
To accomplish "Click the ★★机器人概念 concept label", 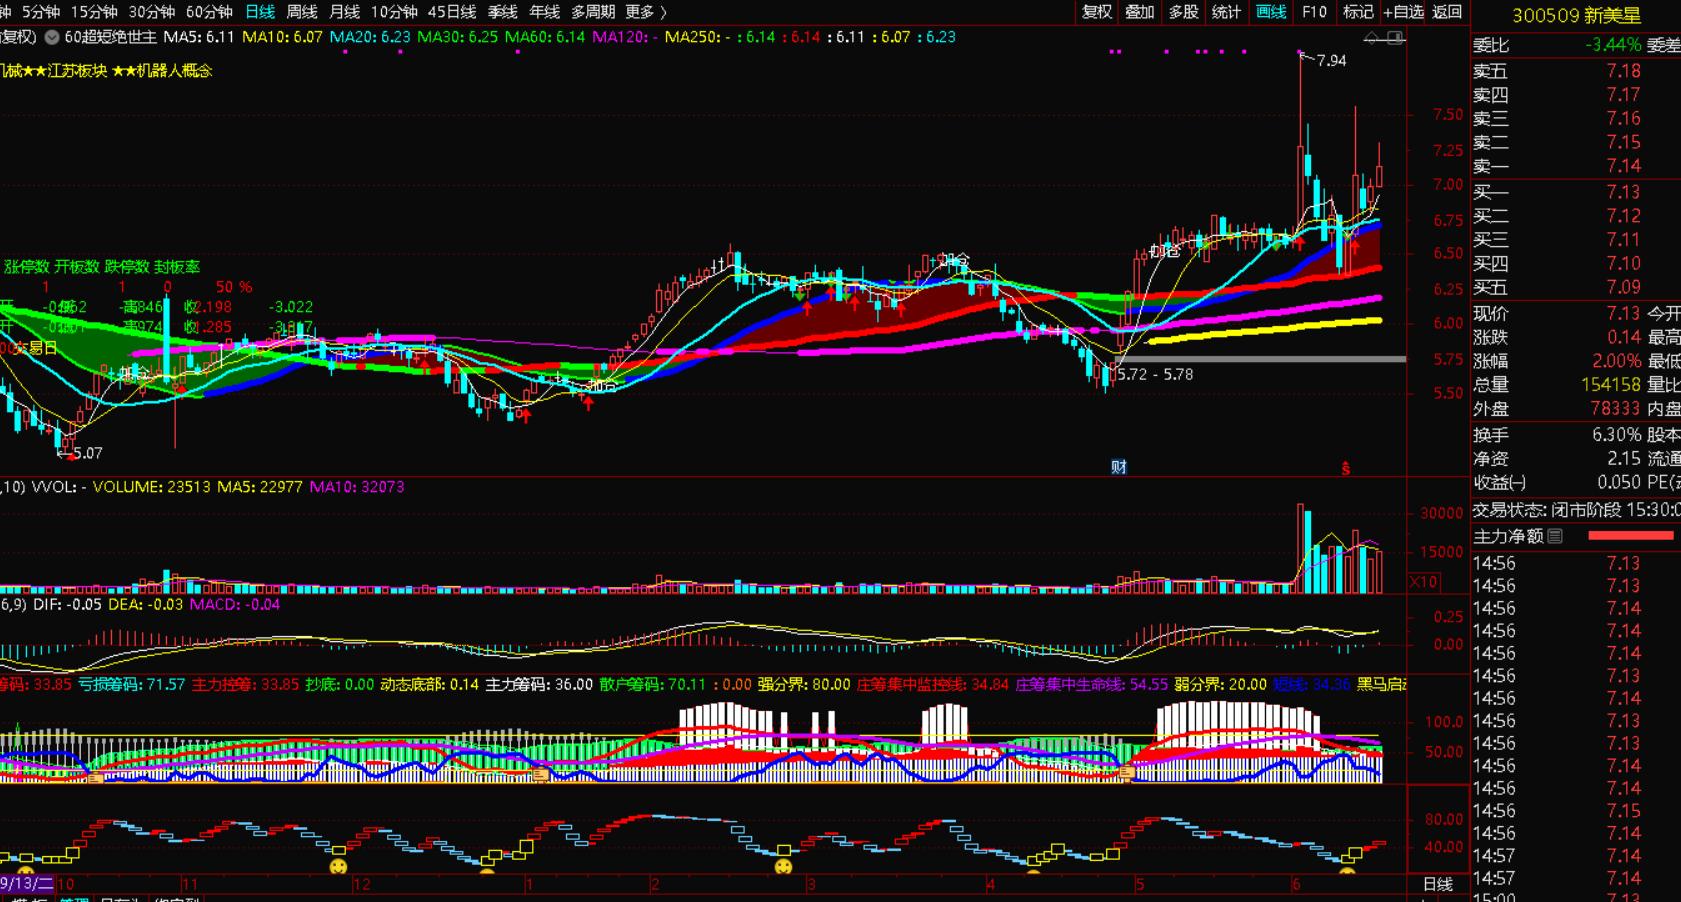I will tap(162, 71).
